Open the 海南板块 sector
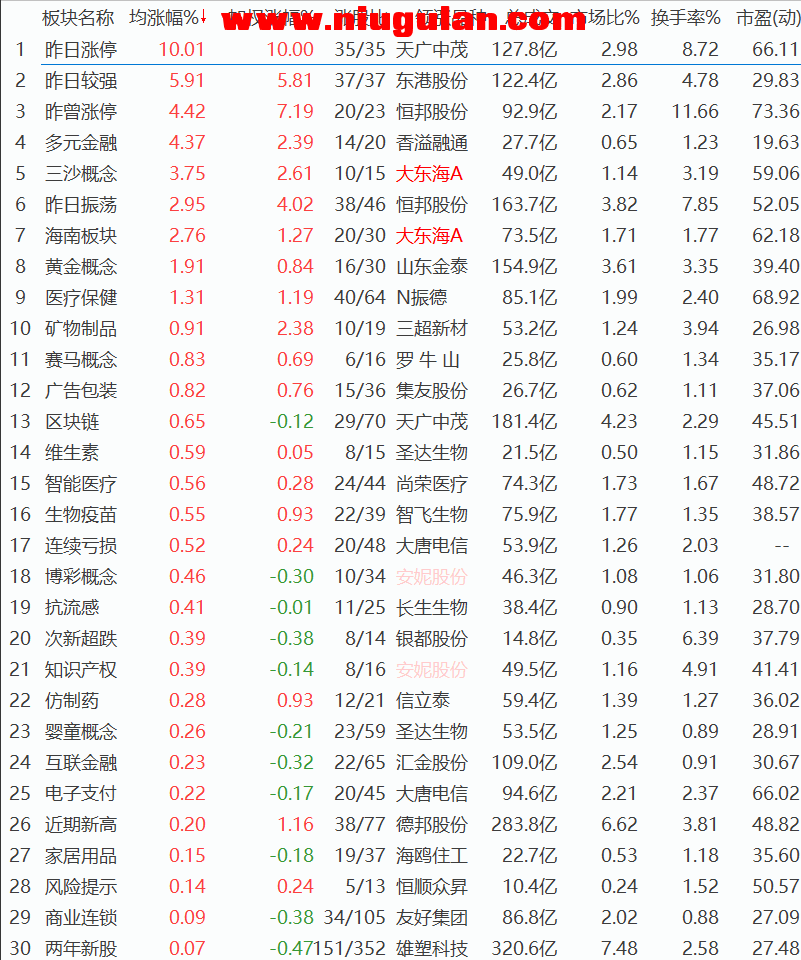801x960 pixels. pos(81,236)
